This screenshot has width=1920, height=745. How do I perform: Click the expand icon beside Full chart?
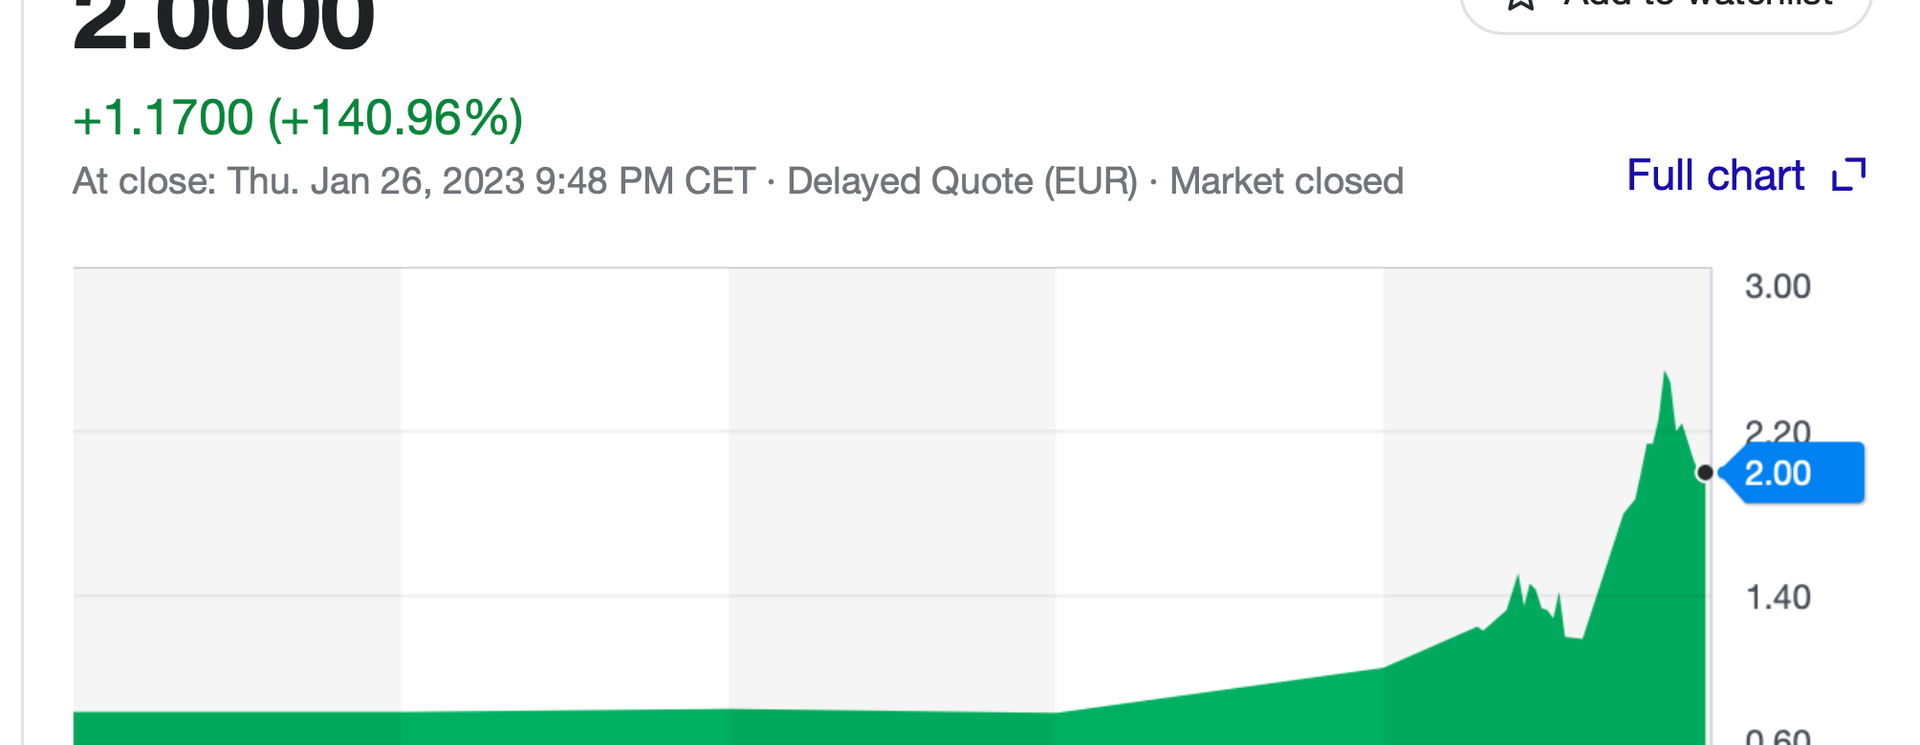(x=1849, y=175)
